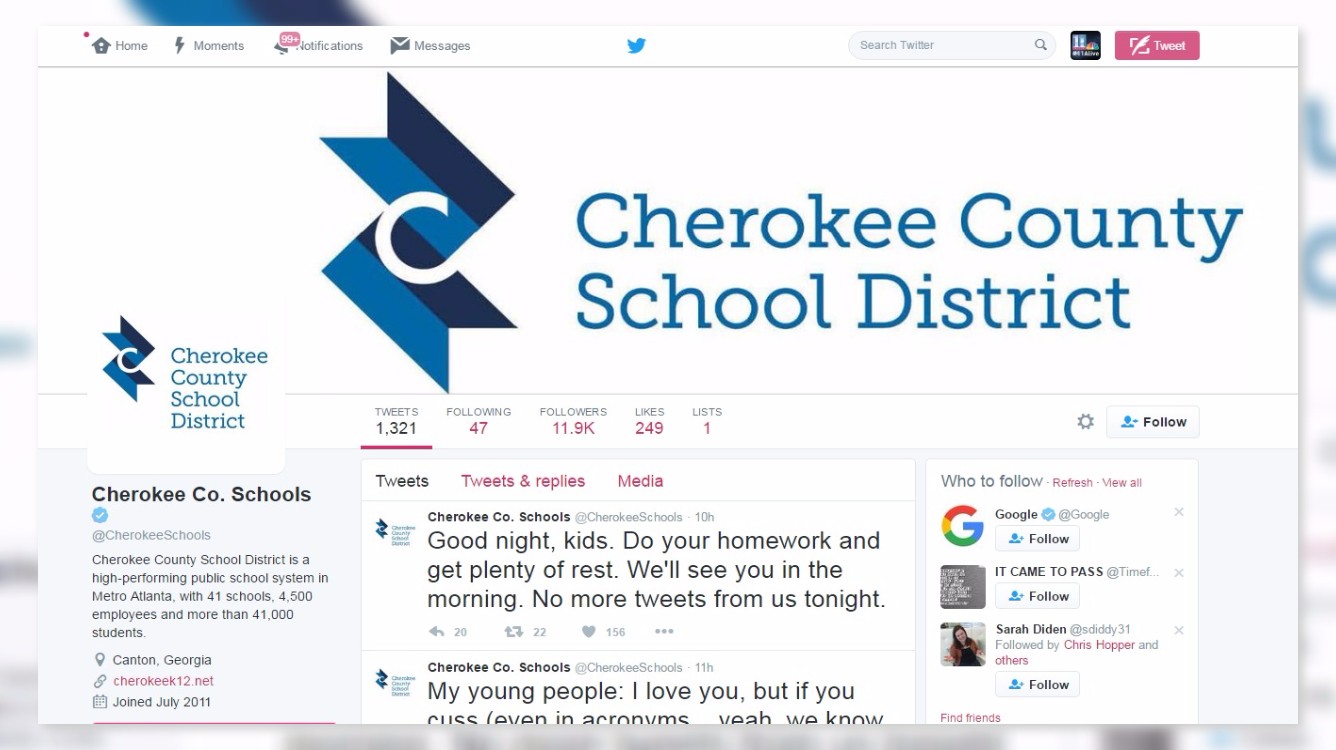
Task: Switch to the Media tab
Action: (x=640, y=481)
